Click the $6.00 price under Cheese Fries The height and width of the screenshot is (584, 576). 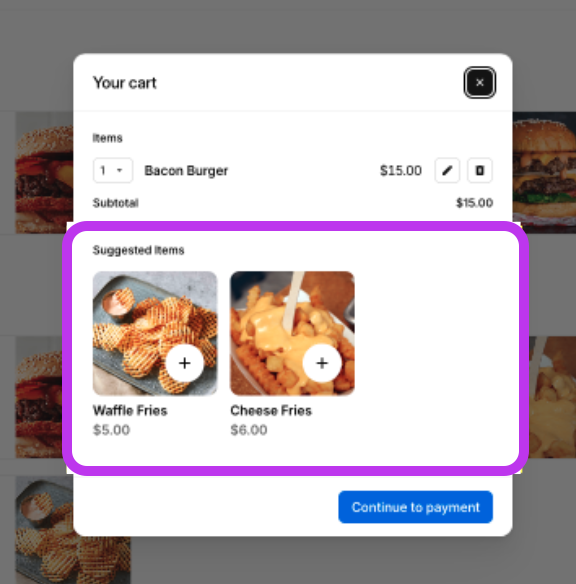pos(249,430)
